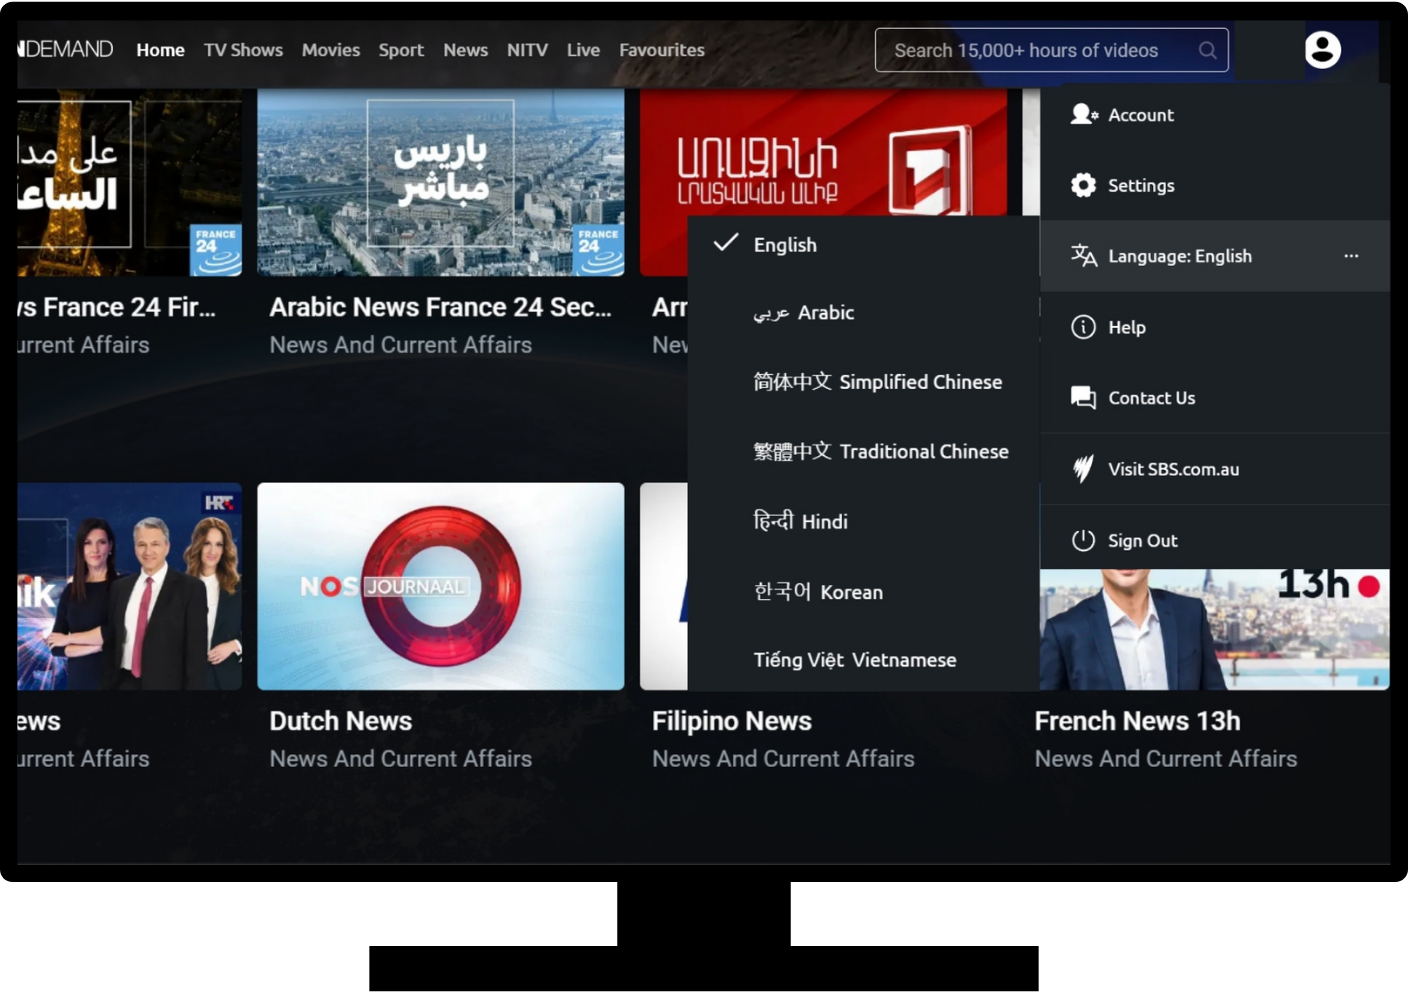This screenshot has width=1409, height=993.
Task: Click the Sign Out power icon
Action: click(x=1083, y=540)
